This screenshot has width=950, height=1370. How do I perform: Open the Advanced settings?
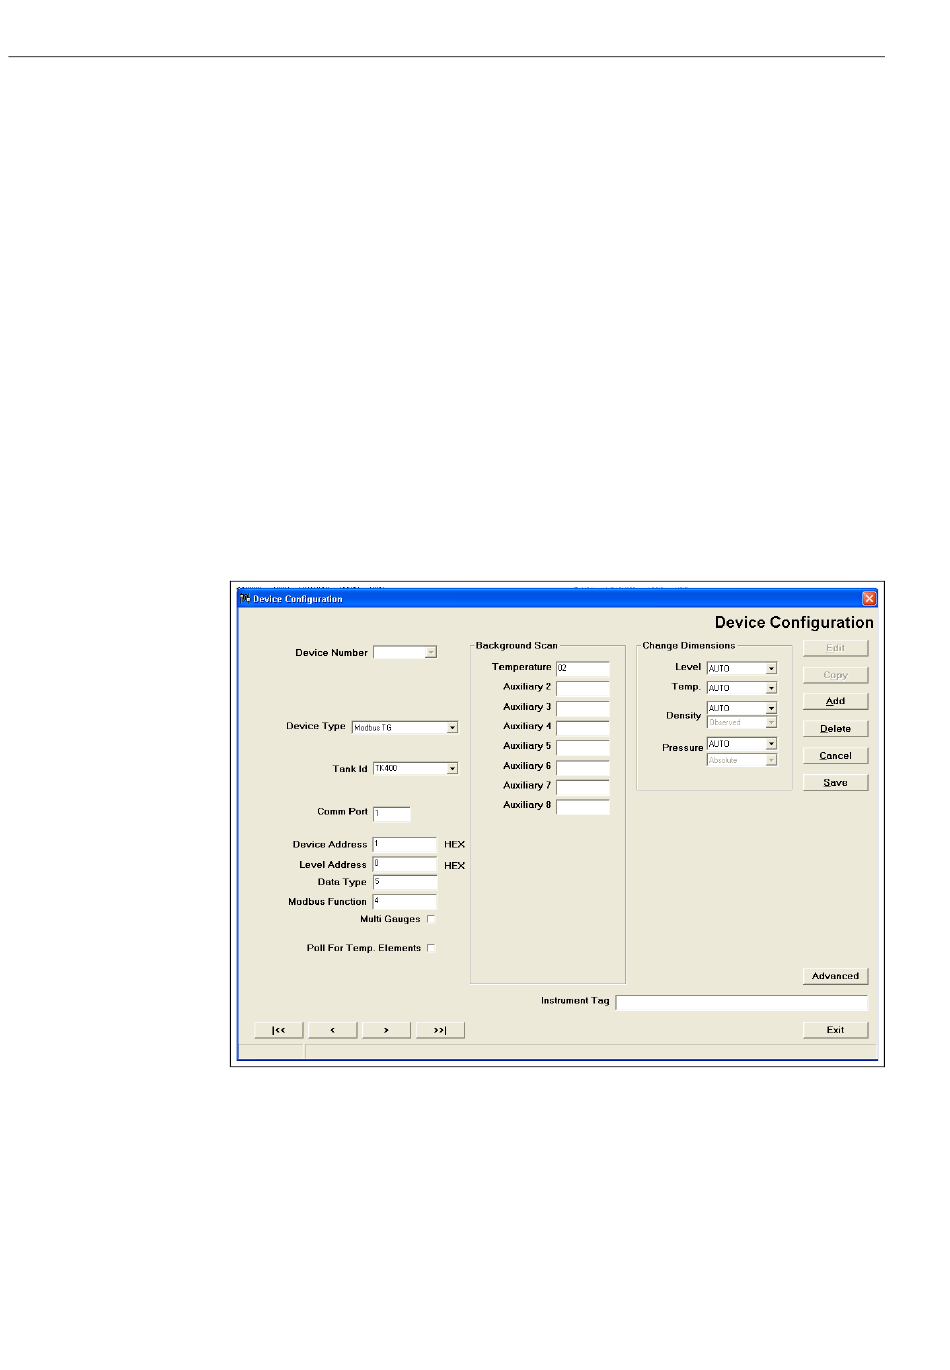[835, 976]
